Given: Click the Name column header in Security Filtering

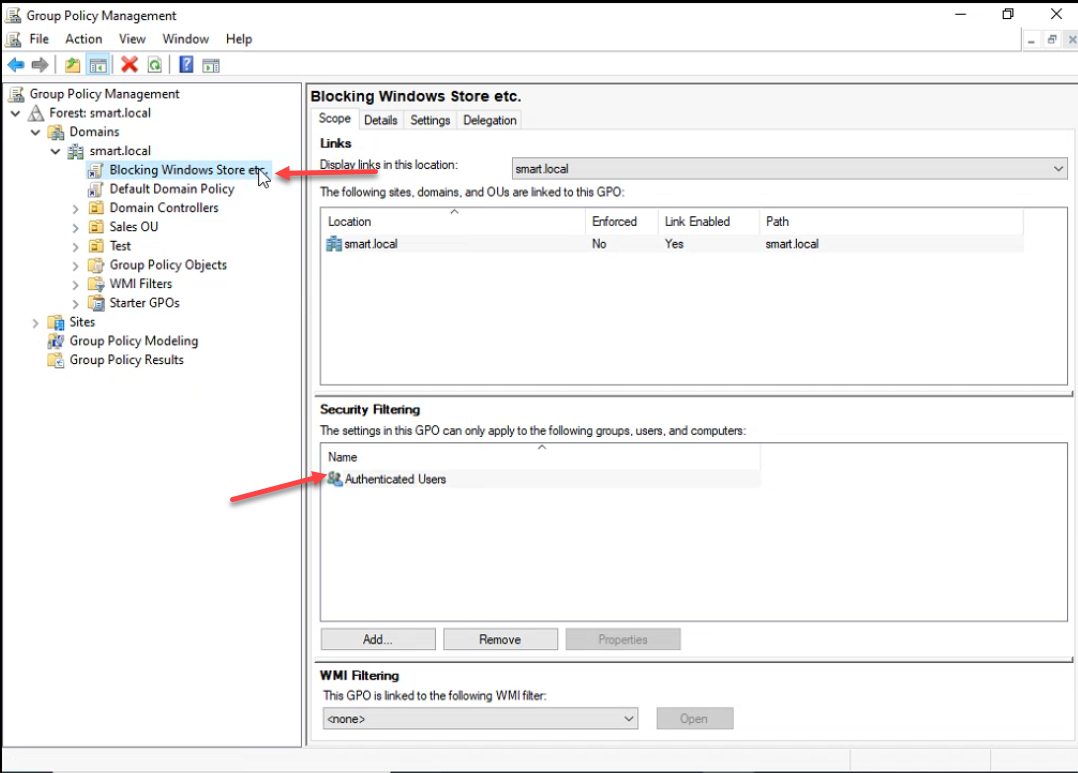Looking at the screenshot, I should pos(541,457).
